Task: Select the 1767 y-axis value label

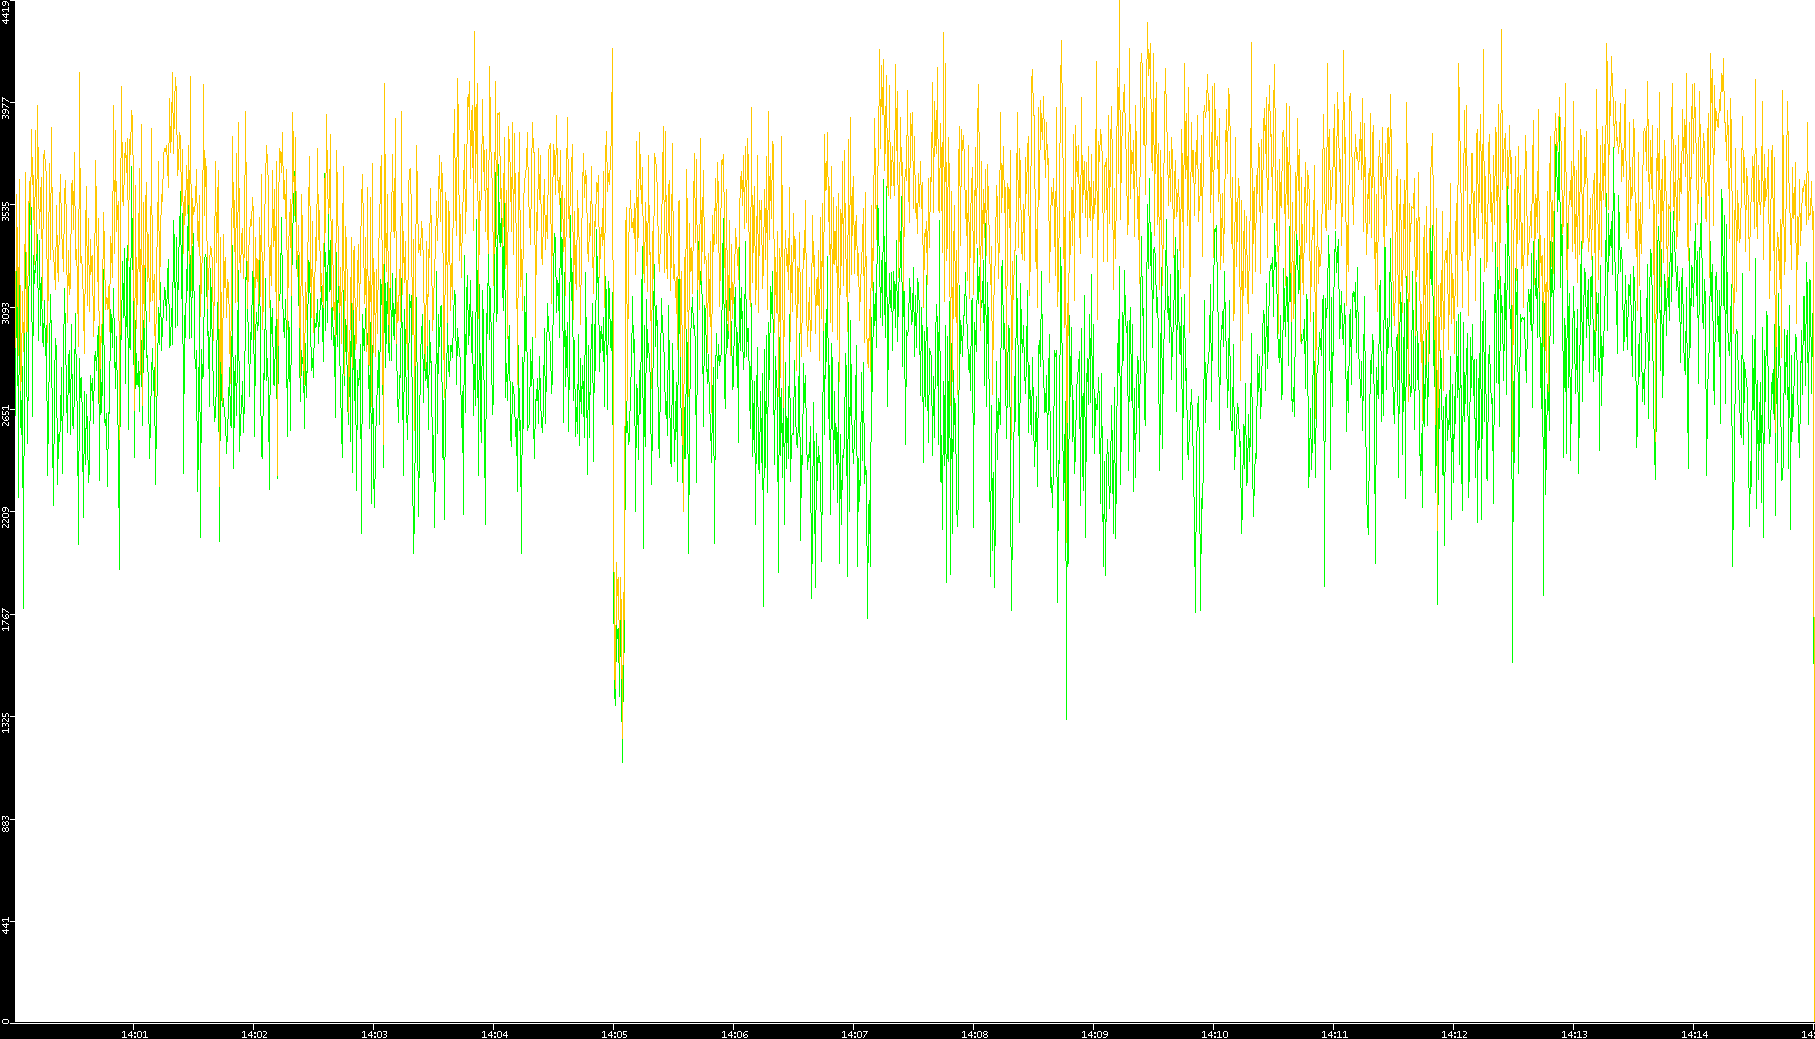Action: 6,619
